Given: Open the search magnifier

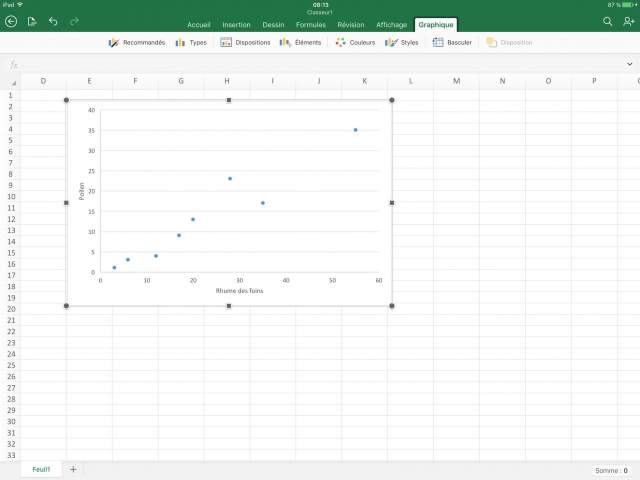Looking at the screenshot, I should tap(608, 21).
